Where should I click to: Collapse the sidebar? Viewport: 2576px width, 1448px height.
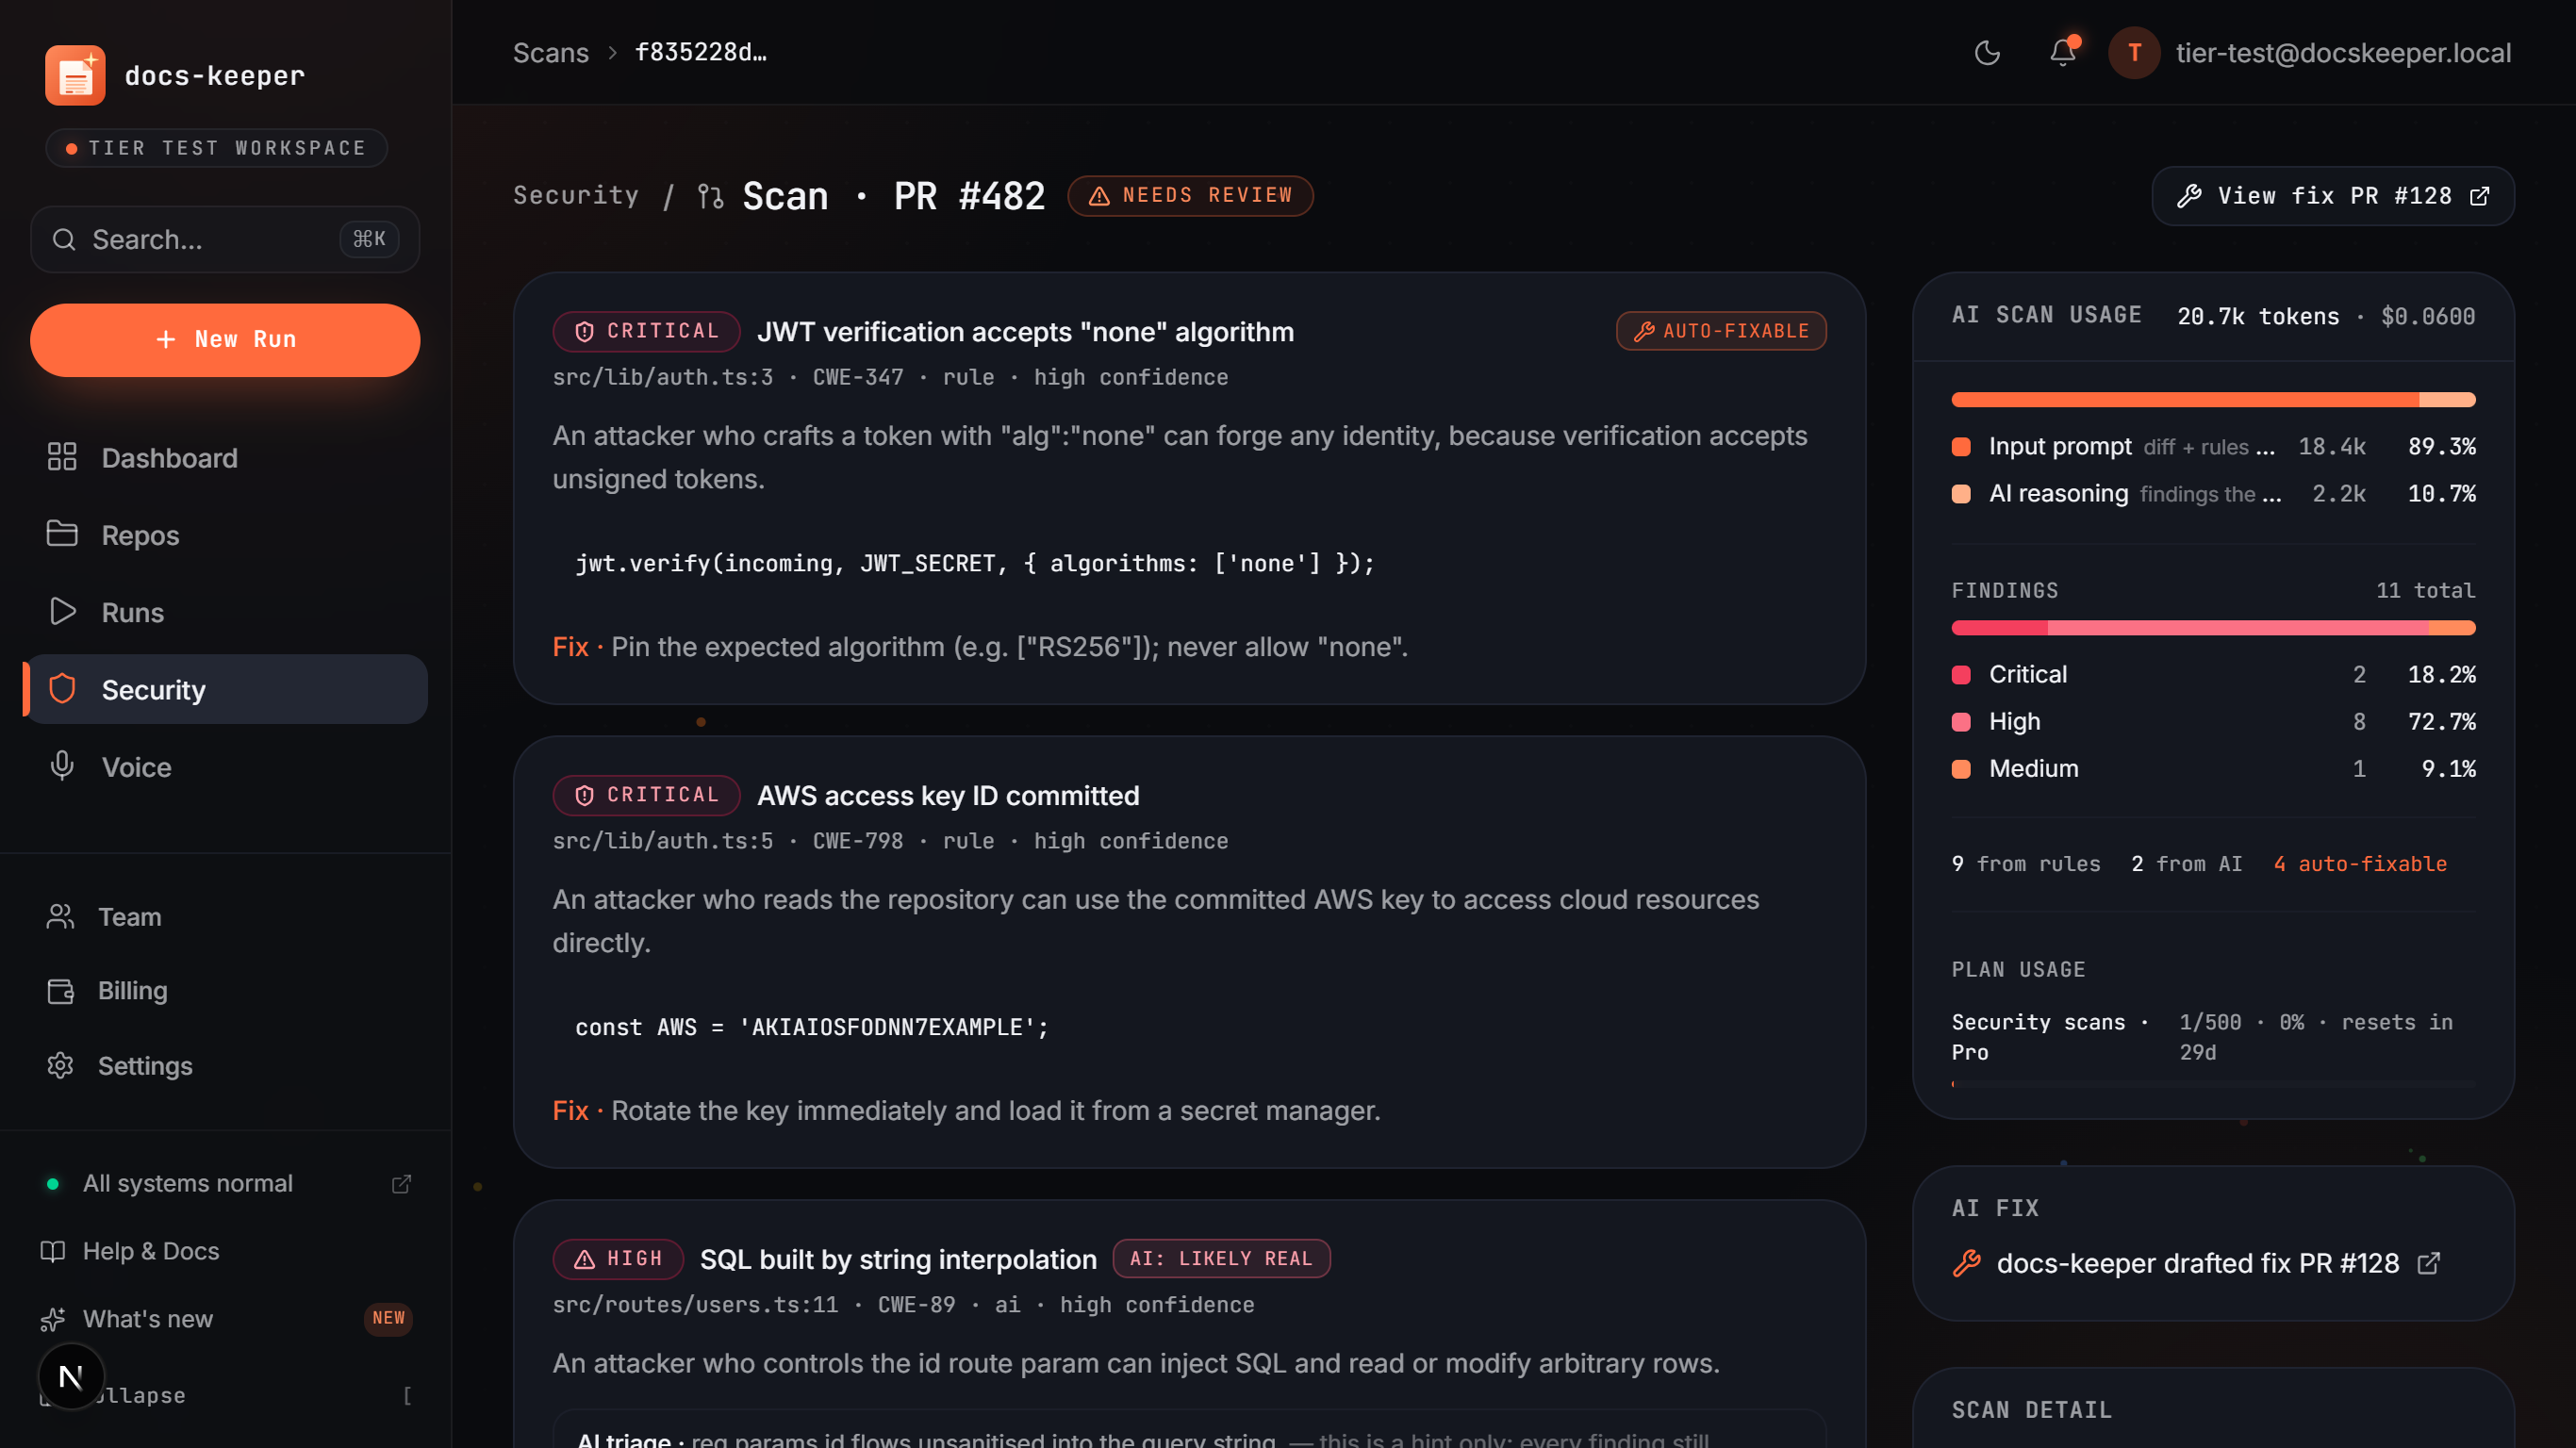225,1396
